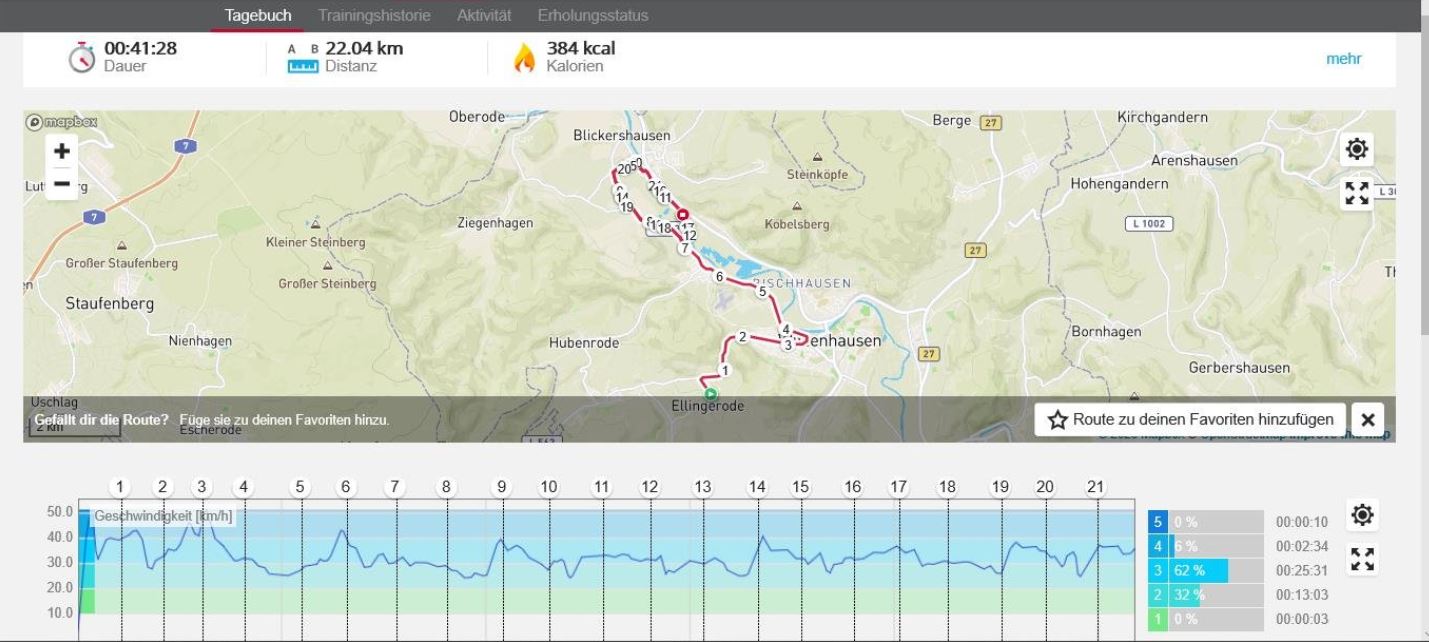
Task: Switch to the Trainingshistorie tab
Action: pyautogui.click(x=374, y=16)
